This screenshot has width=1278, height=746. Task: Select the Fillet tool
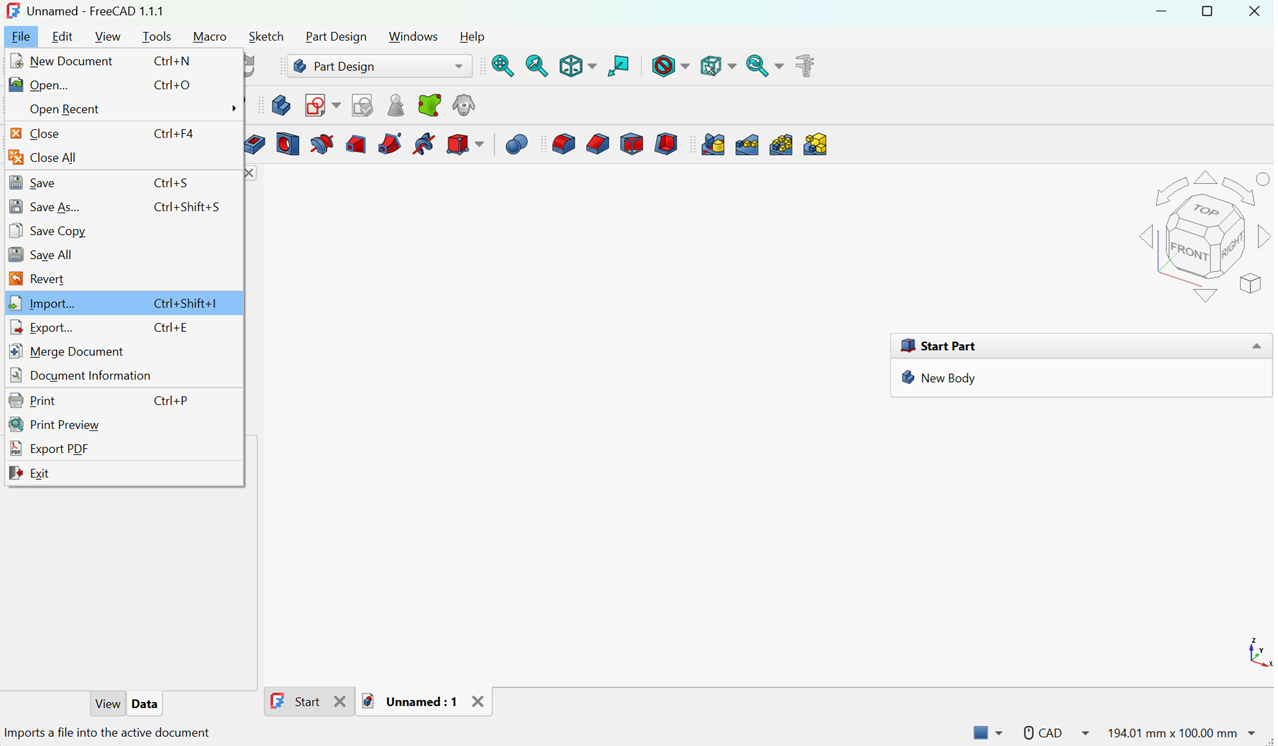(564, 144)
